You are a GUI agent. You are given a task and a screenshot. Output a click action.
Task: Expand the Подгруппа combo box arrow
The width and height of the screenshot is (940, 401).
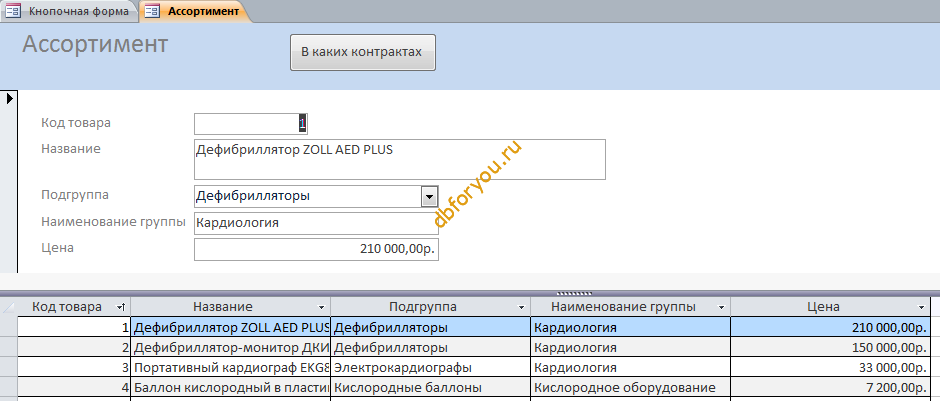[x=429, y=196]
